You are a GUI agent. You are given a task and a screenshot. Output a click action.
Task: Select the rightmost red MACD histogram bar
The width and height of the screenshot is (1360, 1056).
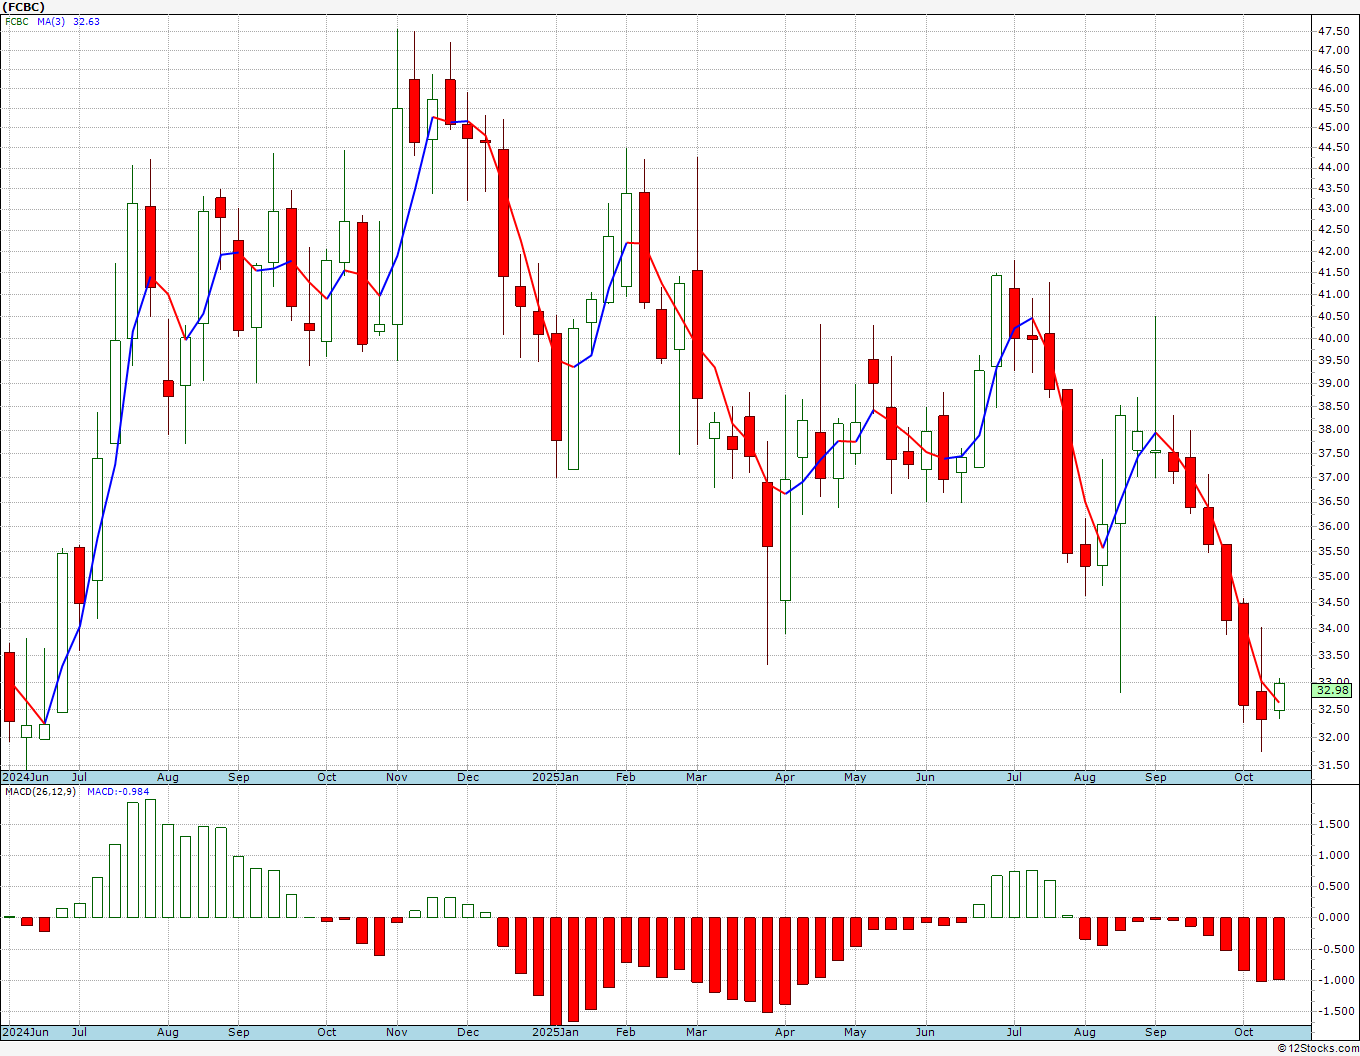pyautogui.click(x=1279, y=948)
